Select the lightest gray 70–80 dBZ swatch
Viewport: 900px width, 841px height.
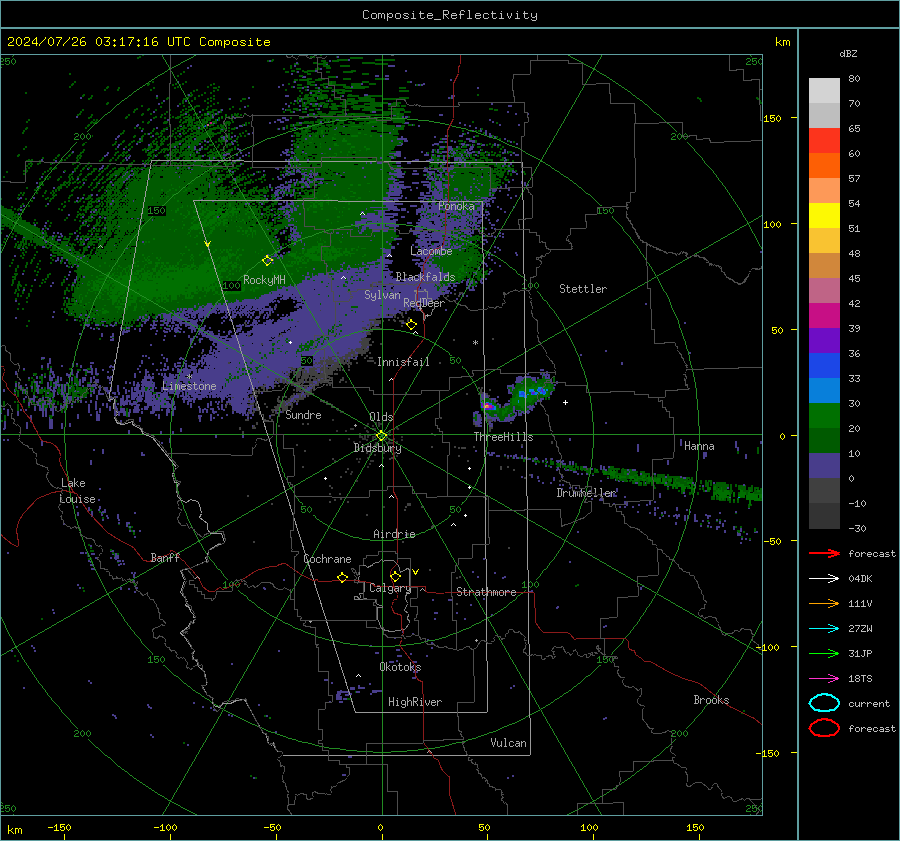(x=824, y=90)
